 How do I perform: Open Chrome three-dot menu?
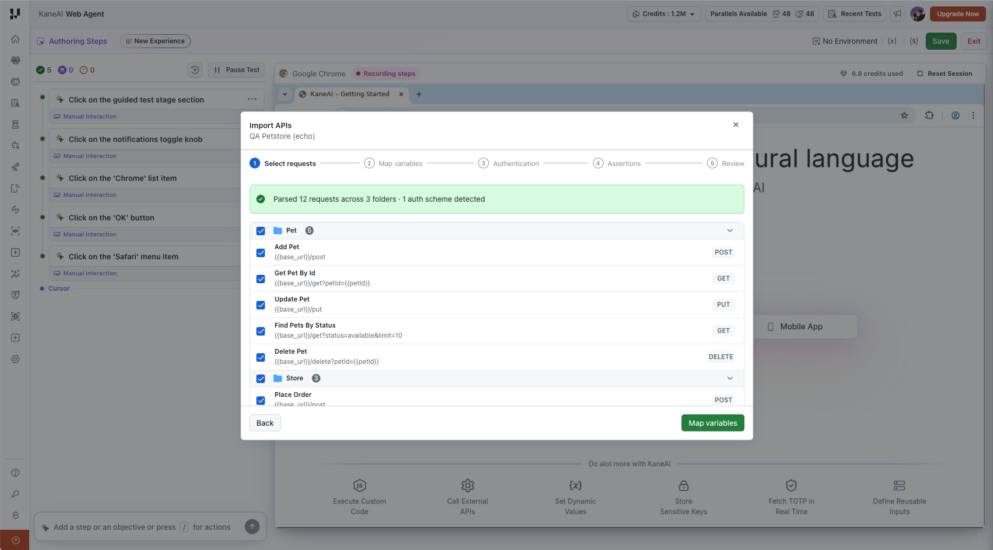(x=973, y=115)
